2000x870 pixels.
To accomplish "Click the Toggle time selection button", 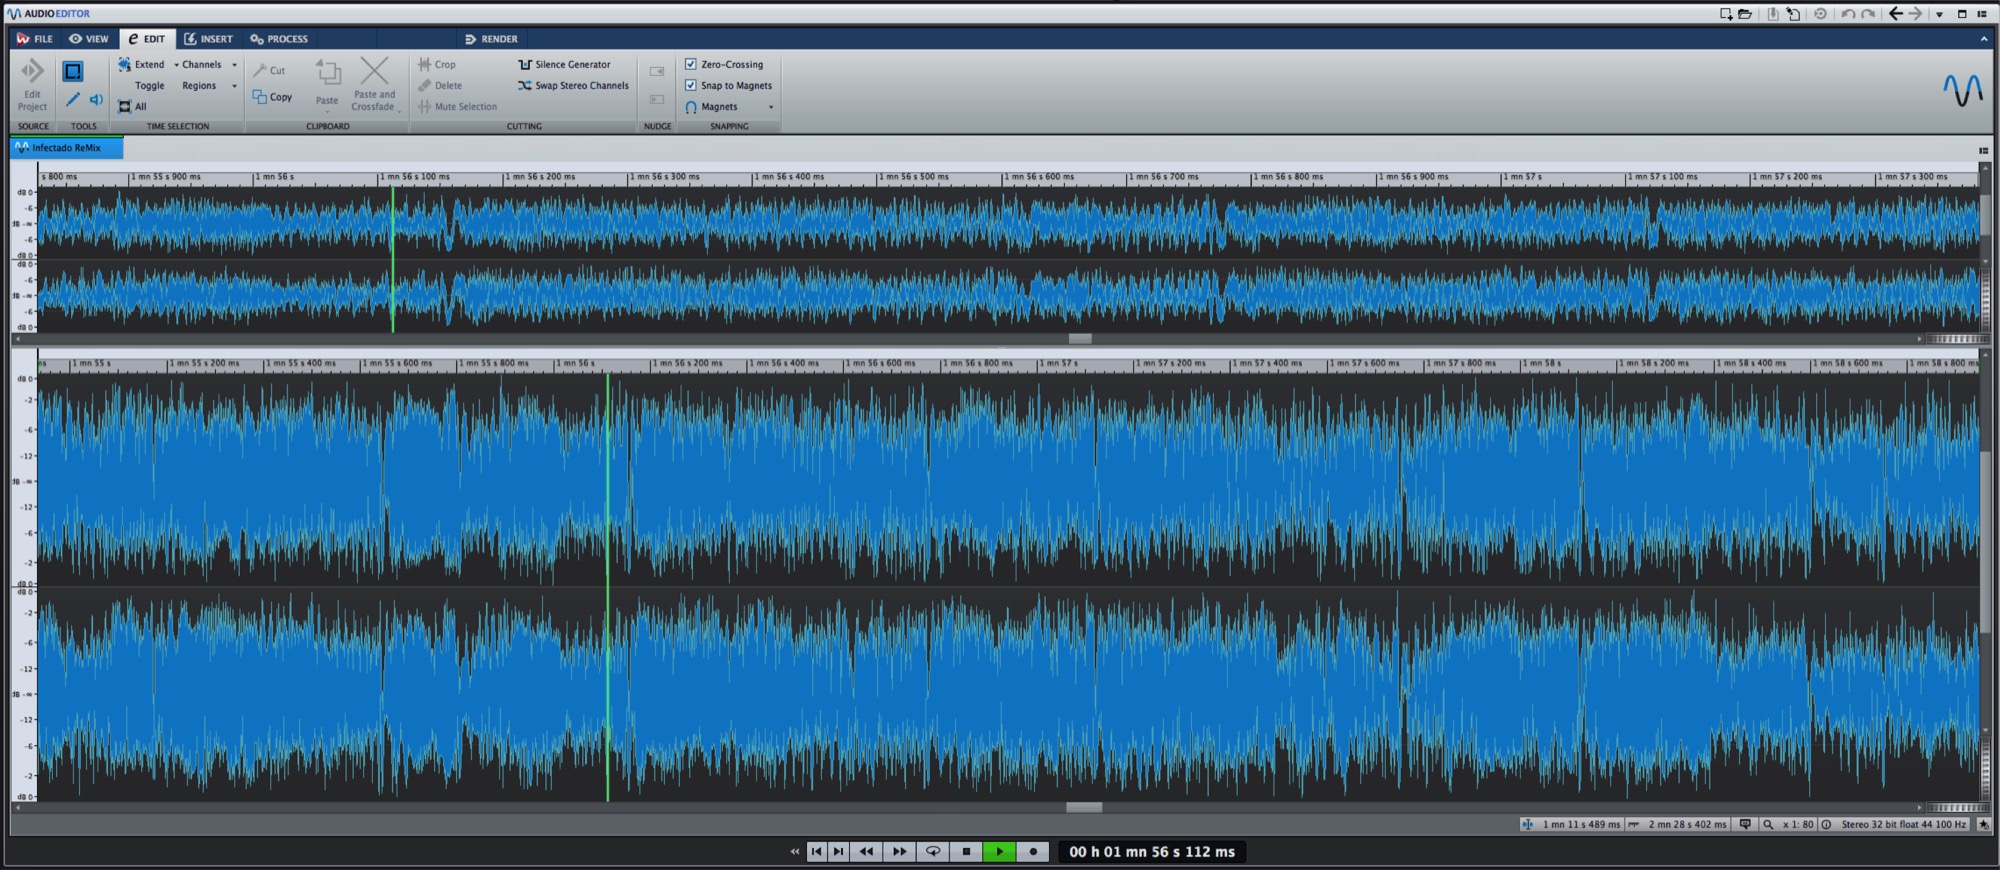I will coord(149,85).
